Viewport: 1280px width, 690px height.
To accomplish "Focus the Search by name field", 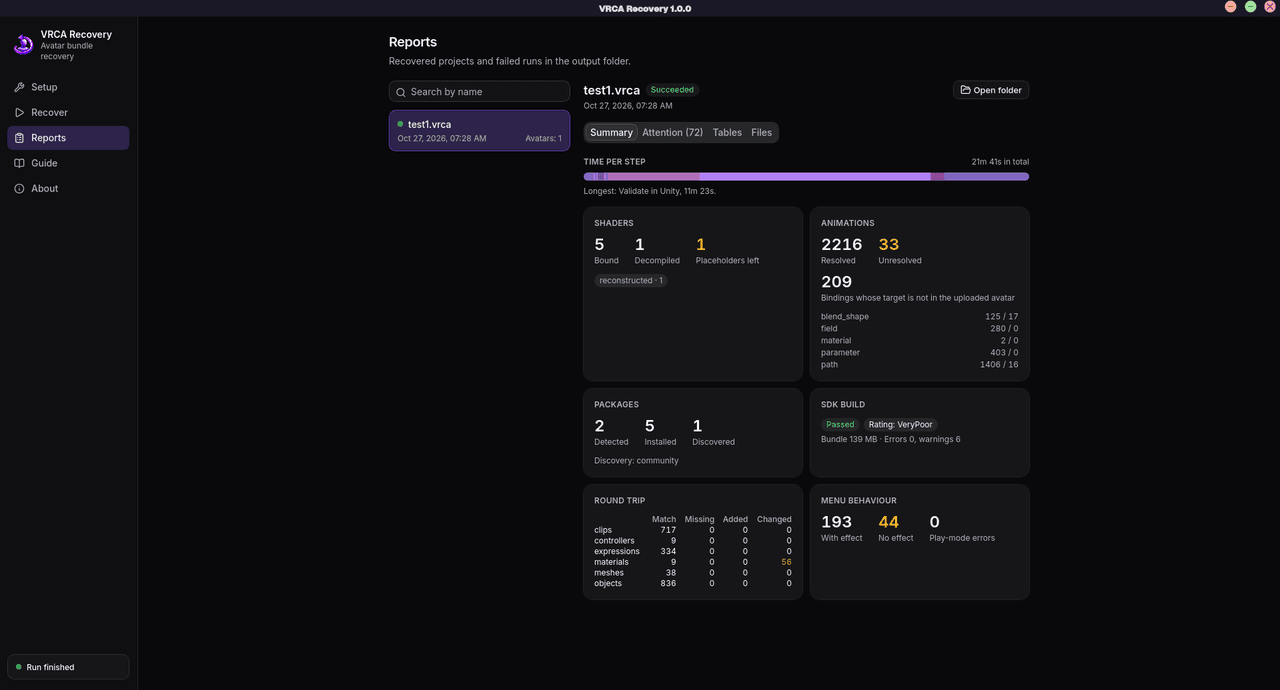I will (x=479, y=92).
